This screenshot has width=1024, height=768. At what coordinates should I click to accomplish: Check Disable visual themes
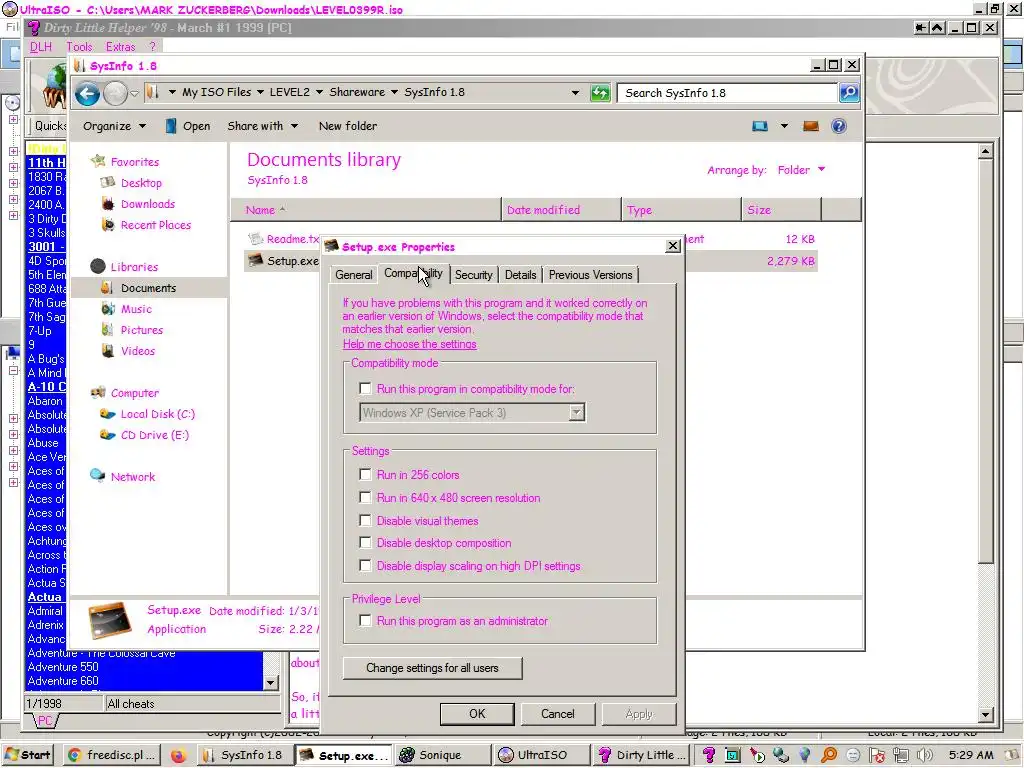(x=365, y=520)
